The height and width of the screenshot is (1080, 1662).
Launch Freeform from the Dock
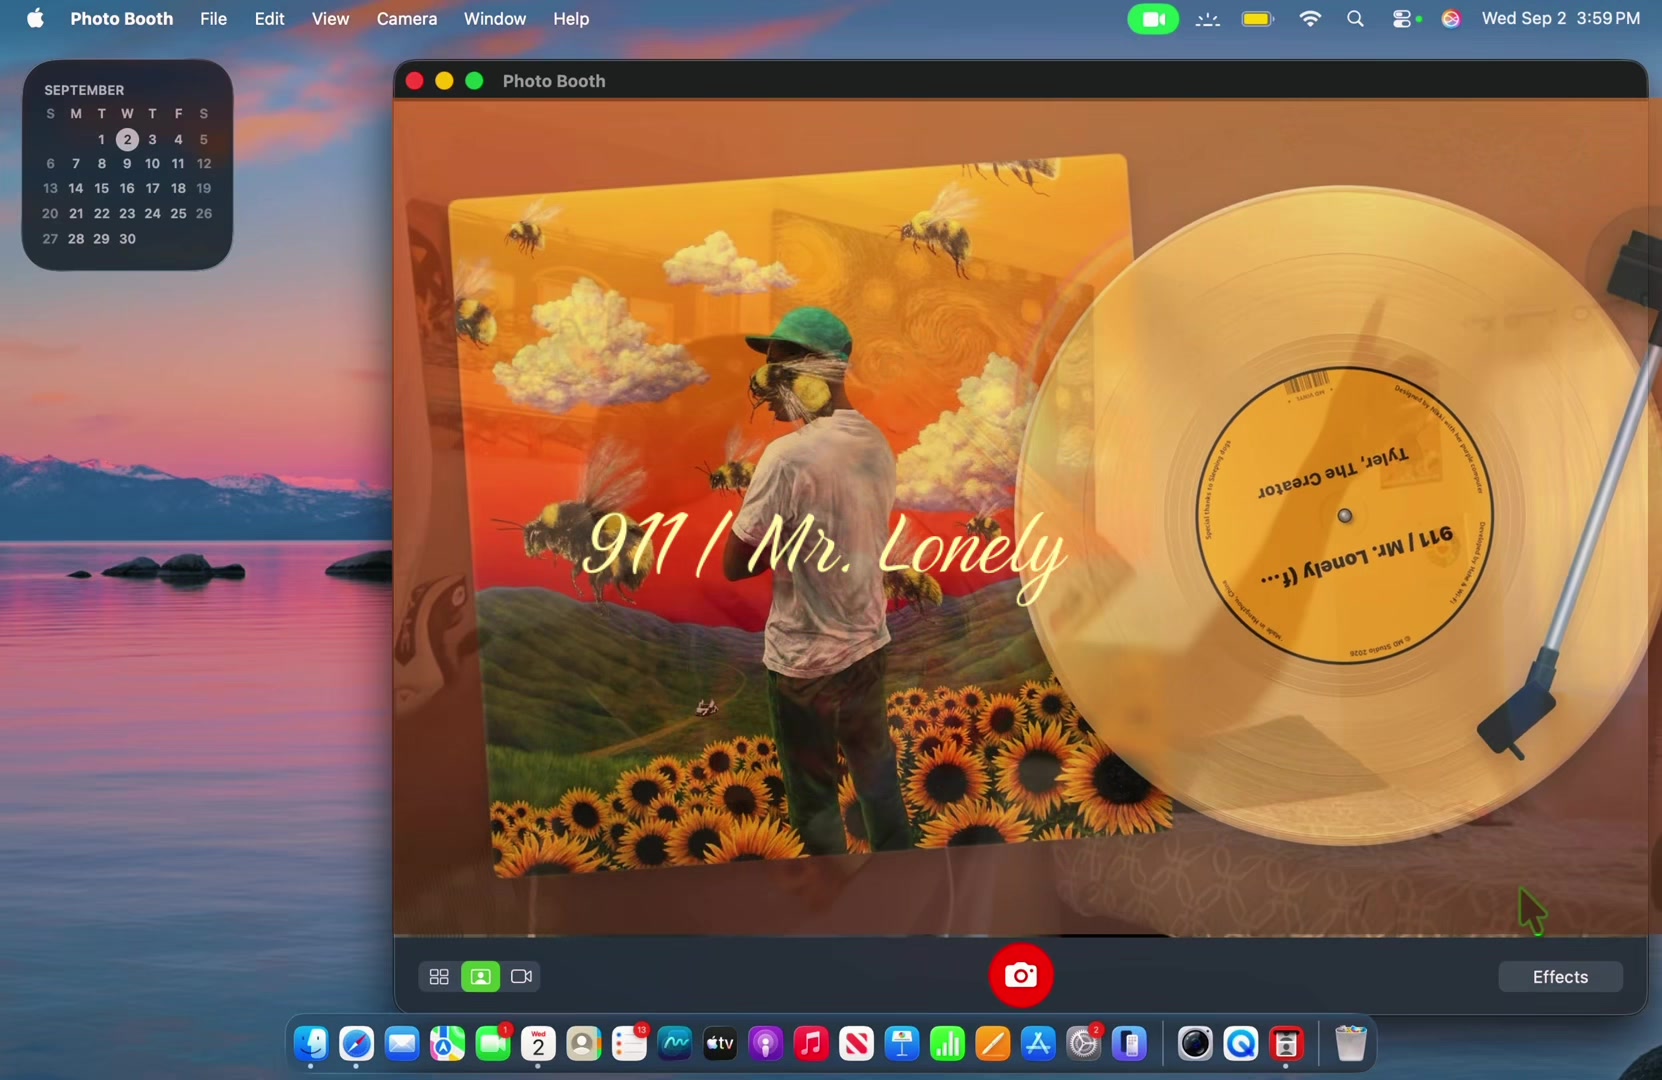coord(675,1044)
